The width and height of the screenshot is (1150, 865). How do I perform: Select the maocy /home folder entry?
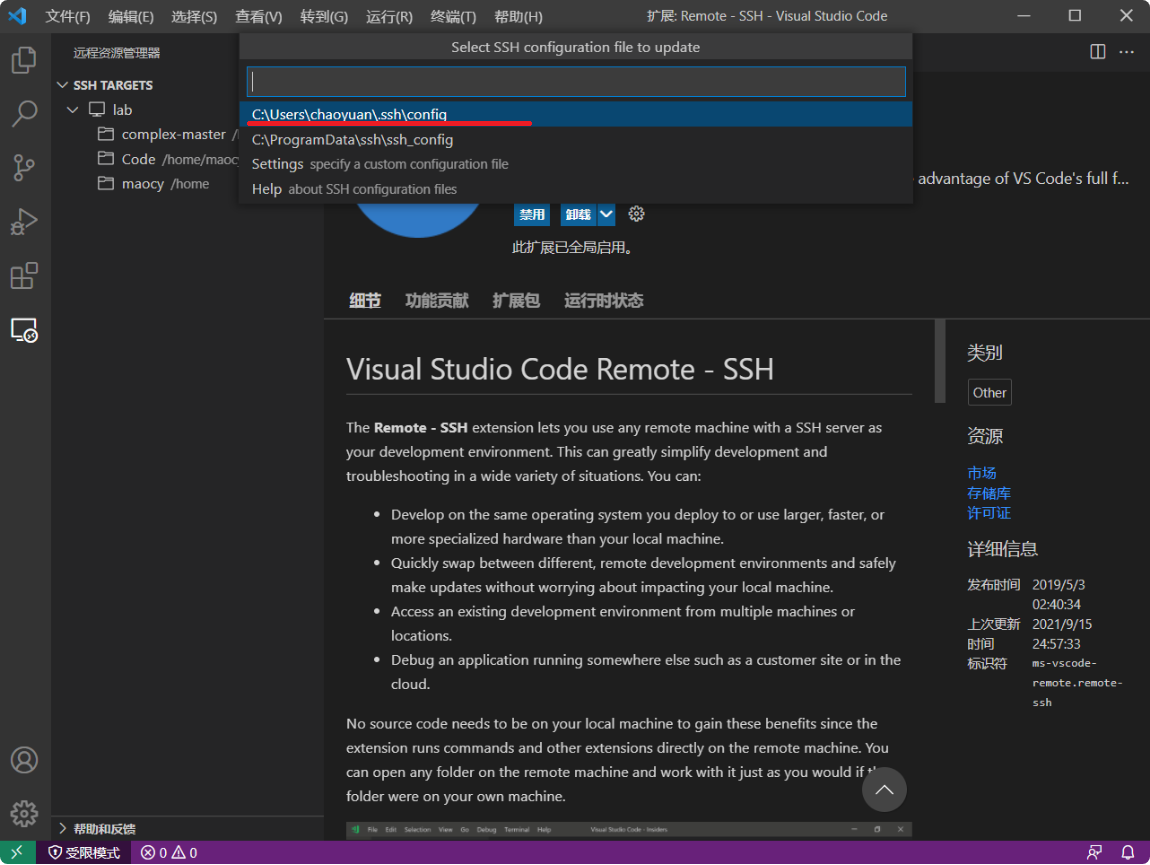(153, 184)
